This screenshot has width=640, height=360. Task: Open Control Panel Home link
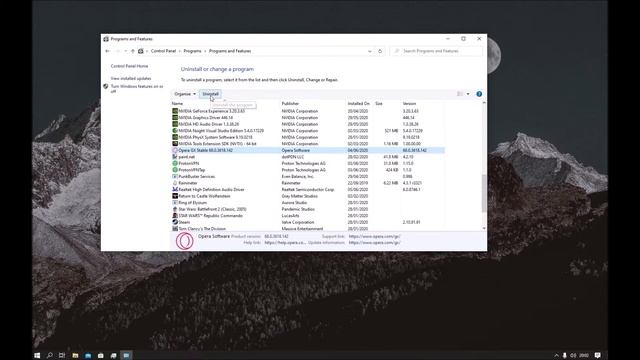[129, 66]
